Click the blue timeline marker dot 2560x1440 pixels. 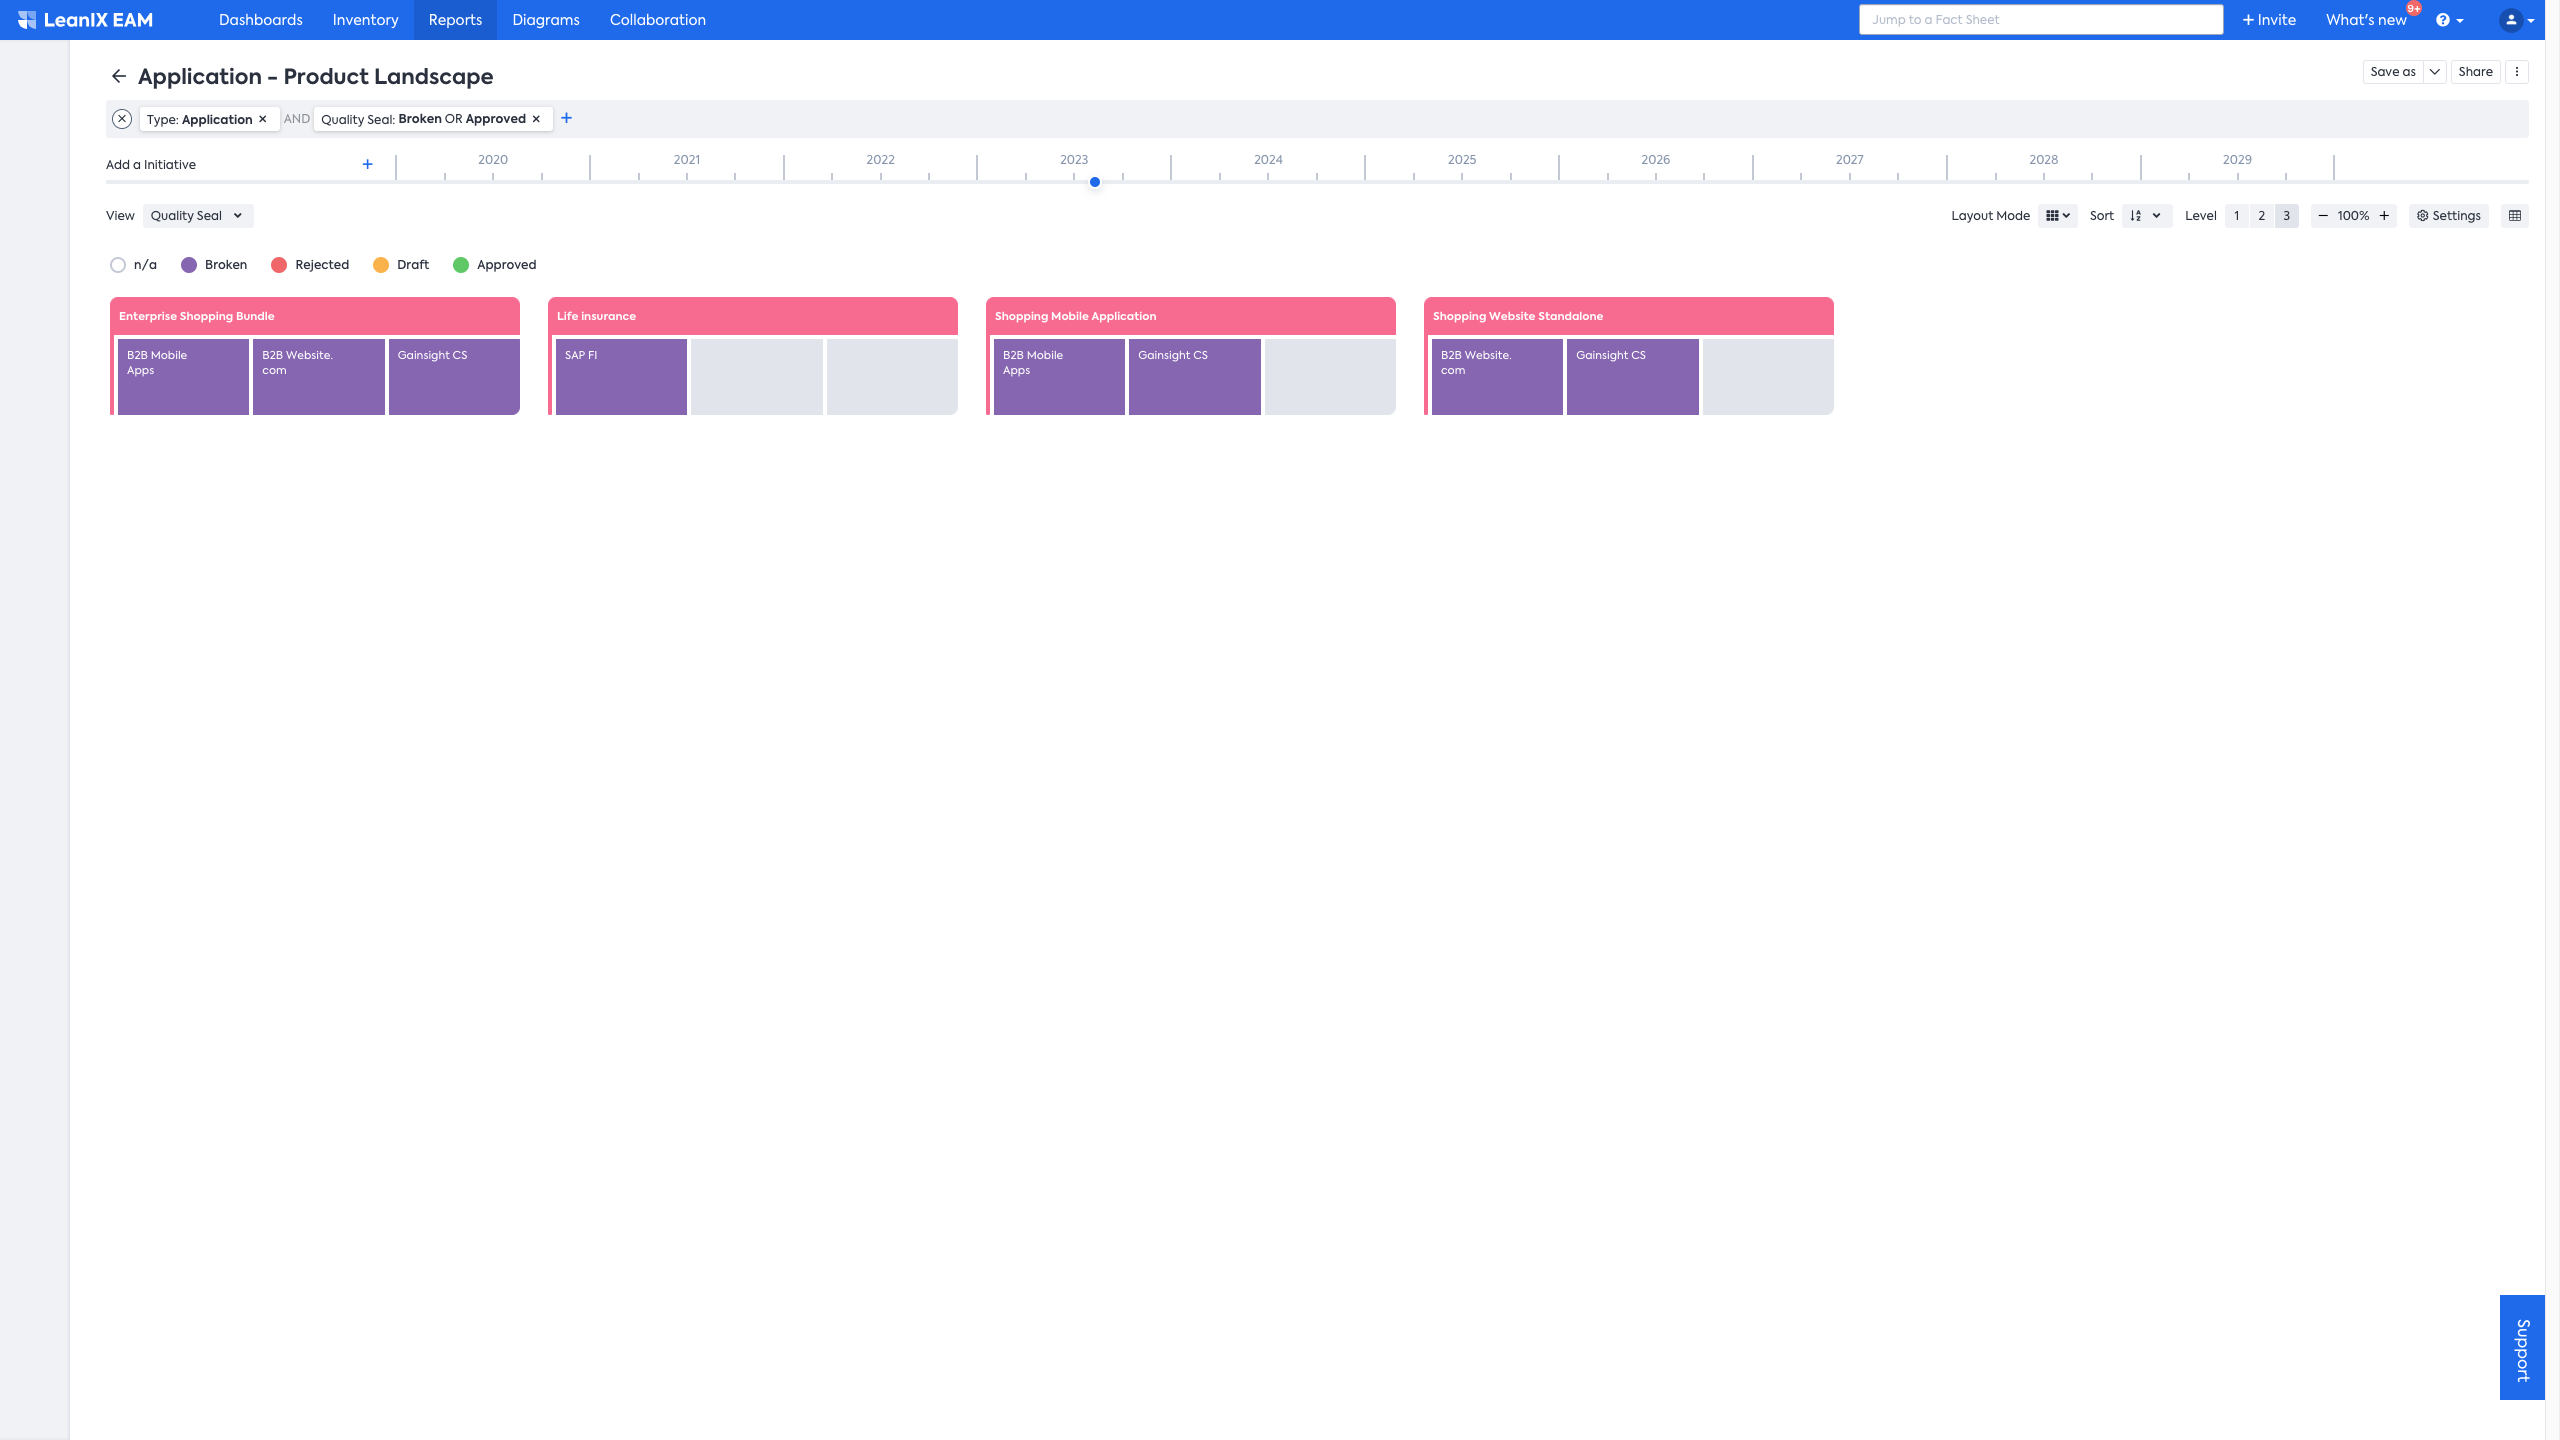tap(1095, 182)
